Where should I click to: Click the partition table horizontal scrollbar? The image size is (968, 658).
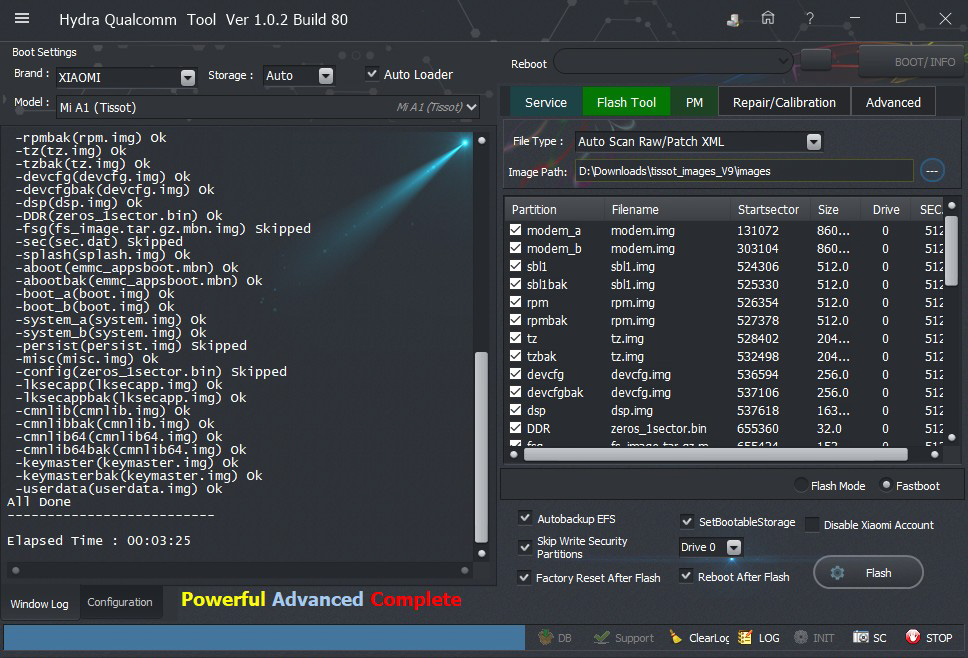click(716, 454)
